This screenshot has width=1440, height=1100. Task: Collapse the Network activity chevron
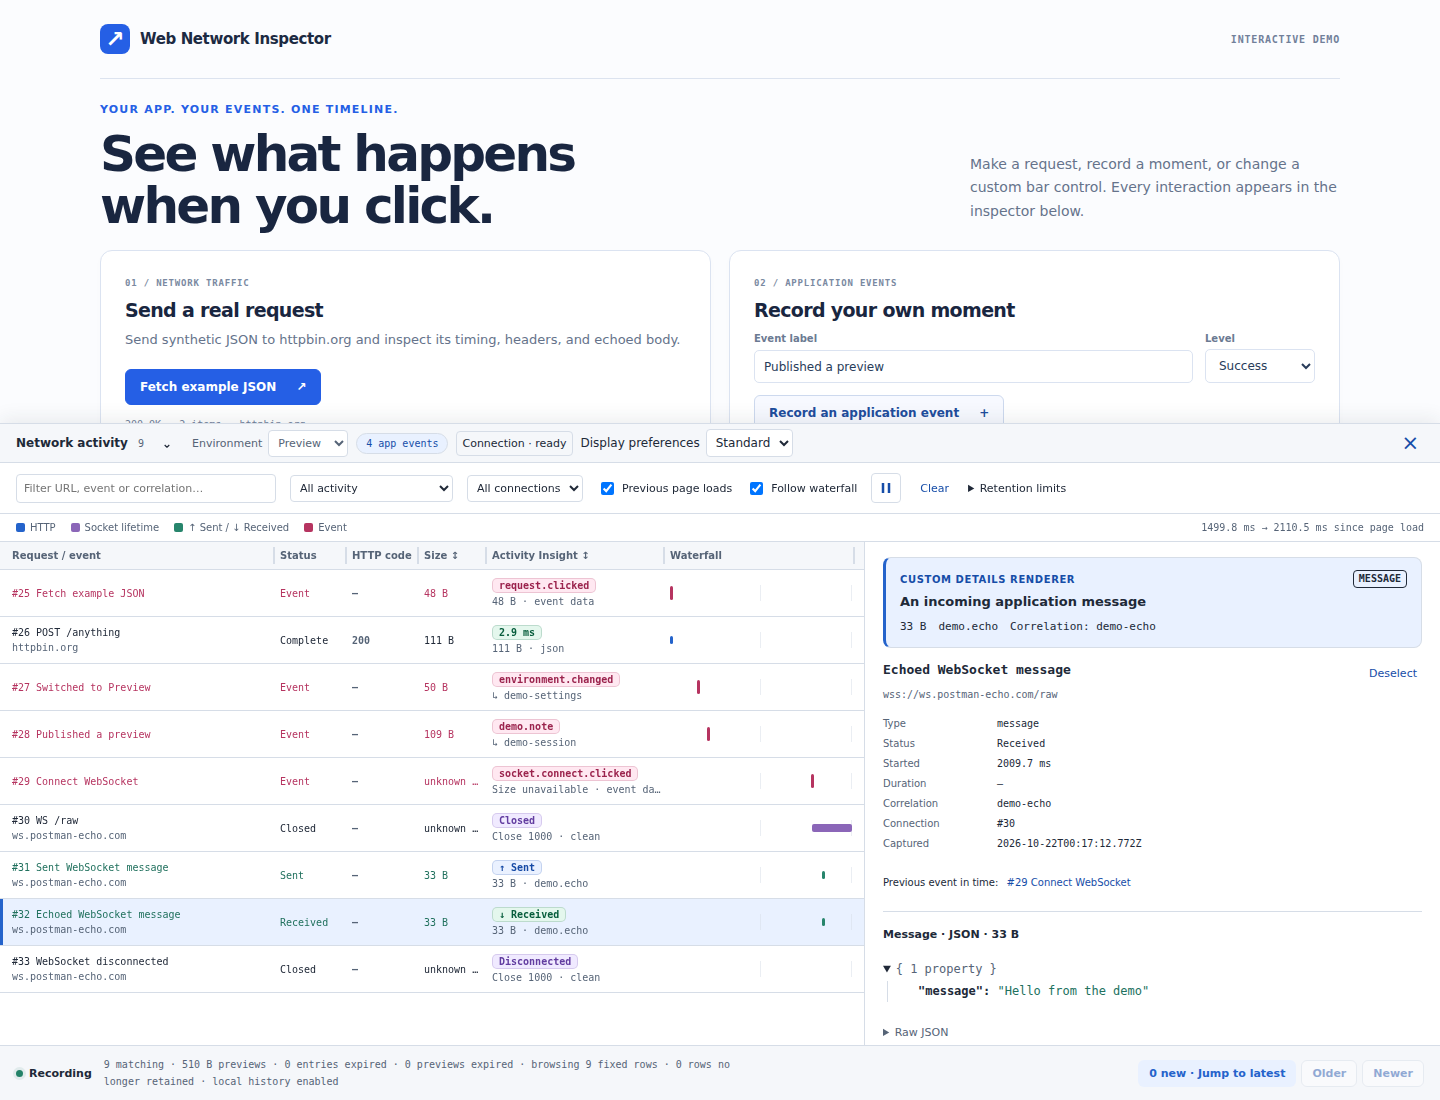point(167,444)
